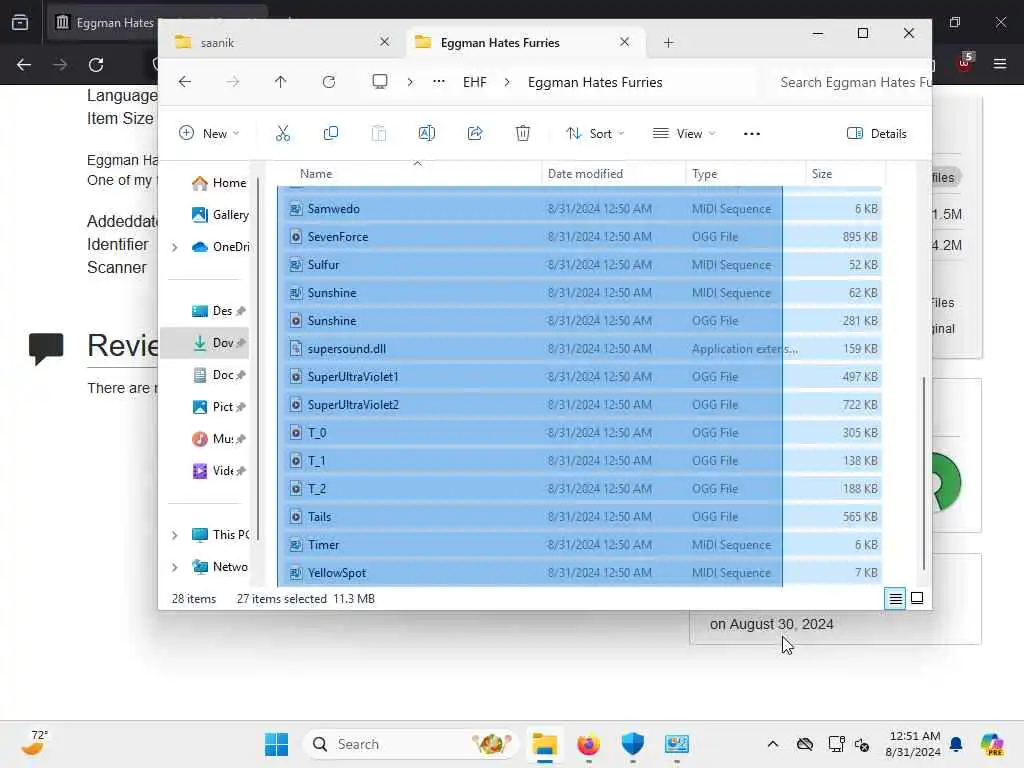Click the This PC monitor breadcrumb icon
Screen dimensions: 1024x768
click(379, 82)
